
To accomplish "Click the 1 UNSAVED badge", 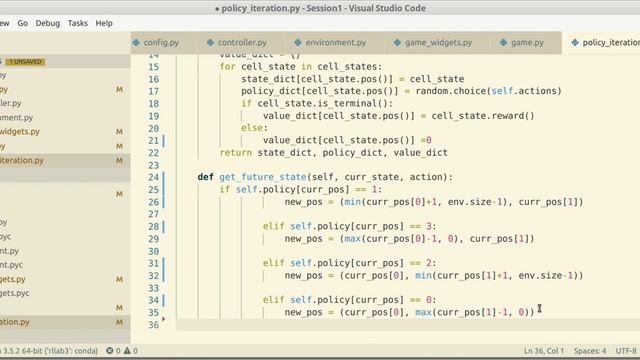I will (25, 62).
